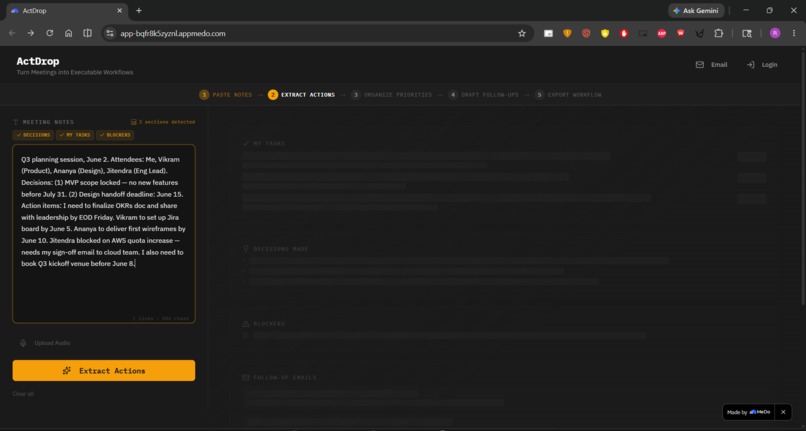This screenshot has height=431, width=806.
Task: Open the orange shield extension
Action: coord(567,33)
